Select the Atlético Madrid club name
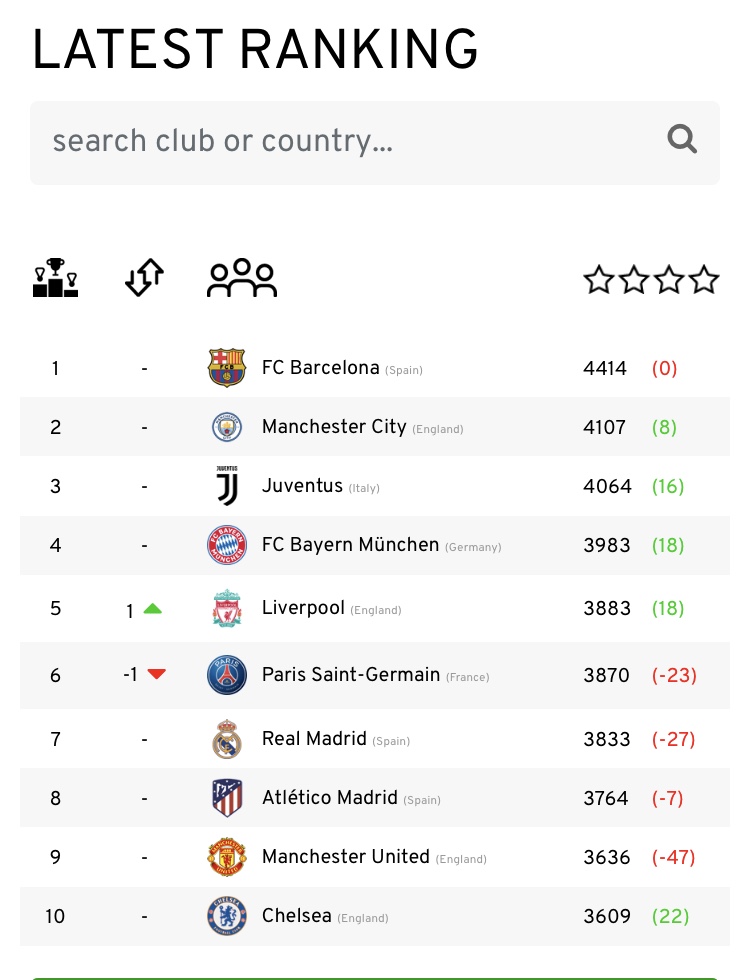Screen dimensions: 750x980 point(329,798)
